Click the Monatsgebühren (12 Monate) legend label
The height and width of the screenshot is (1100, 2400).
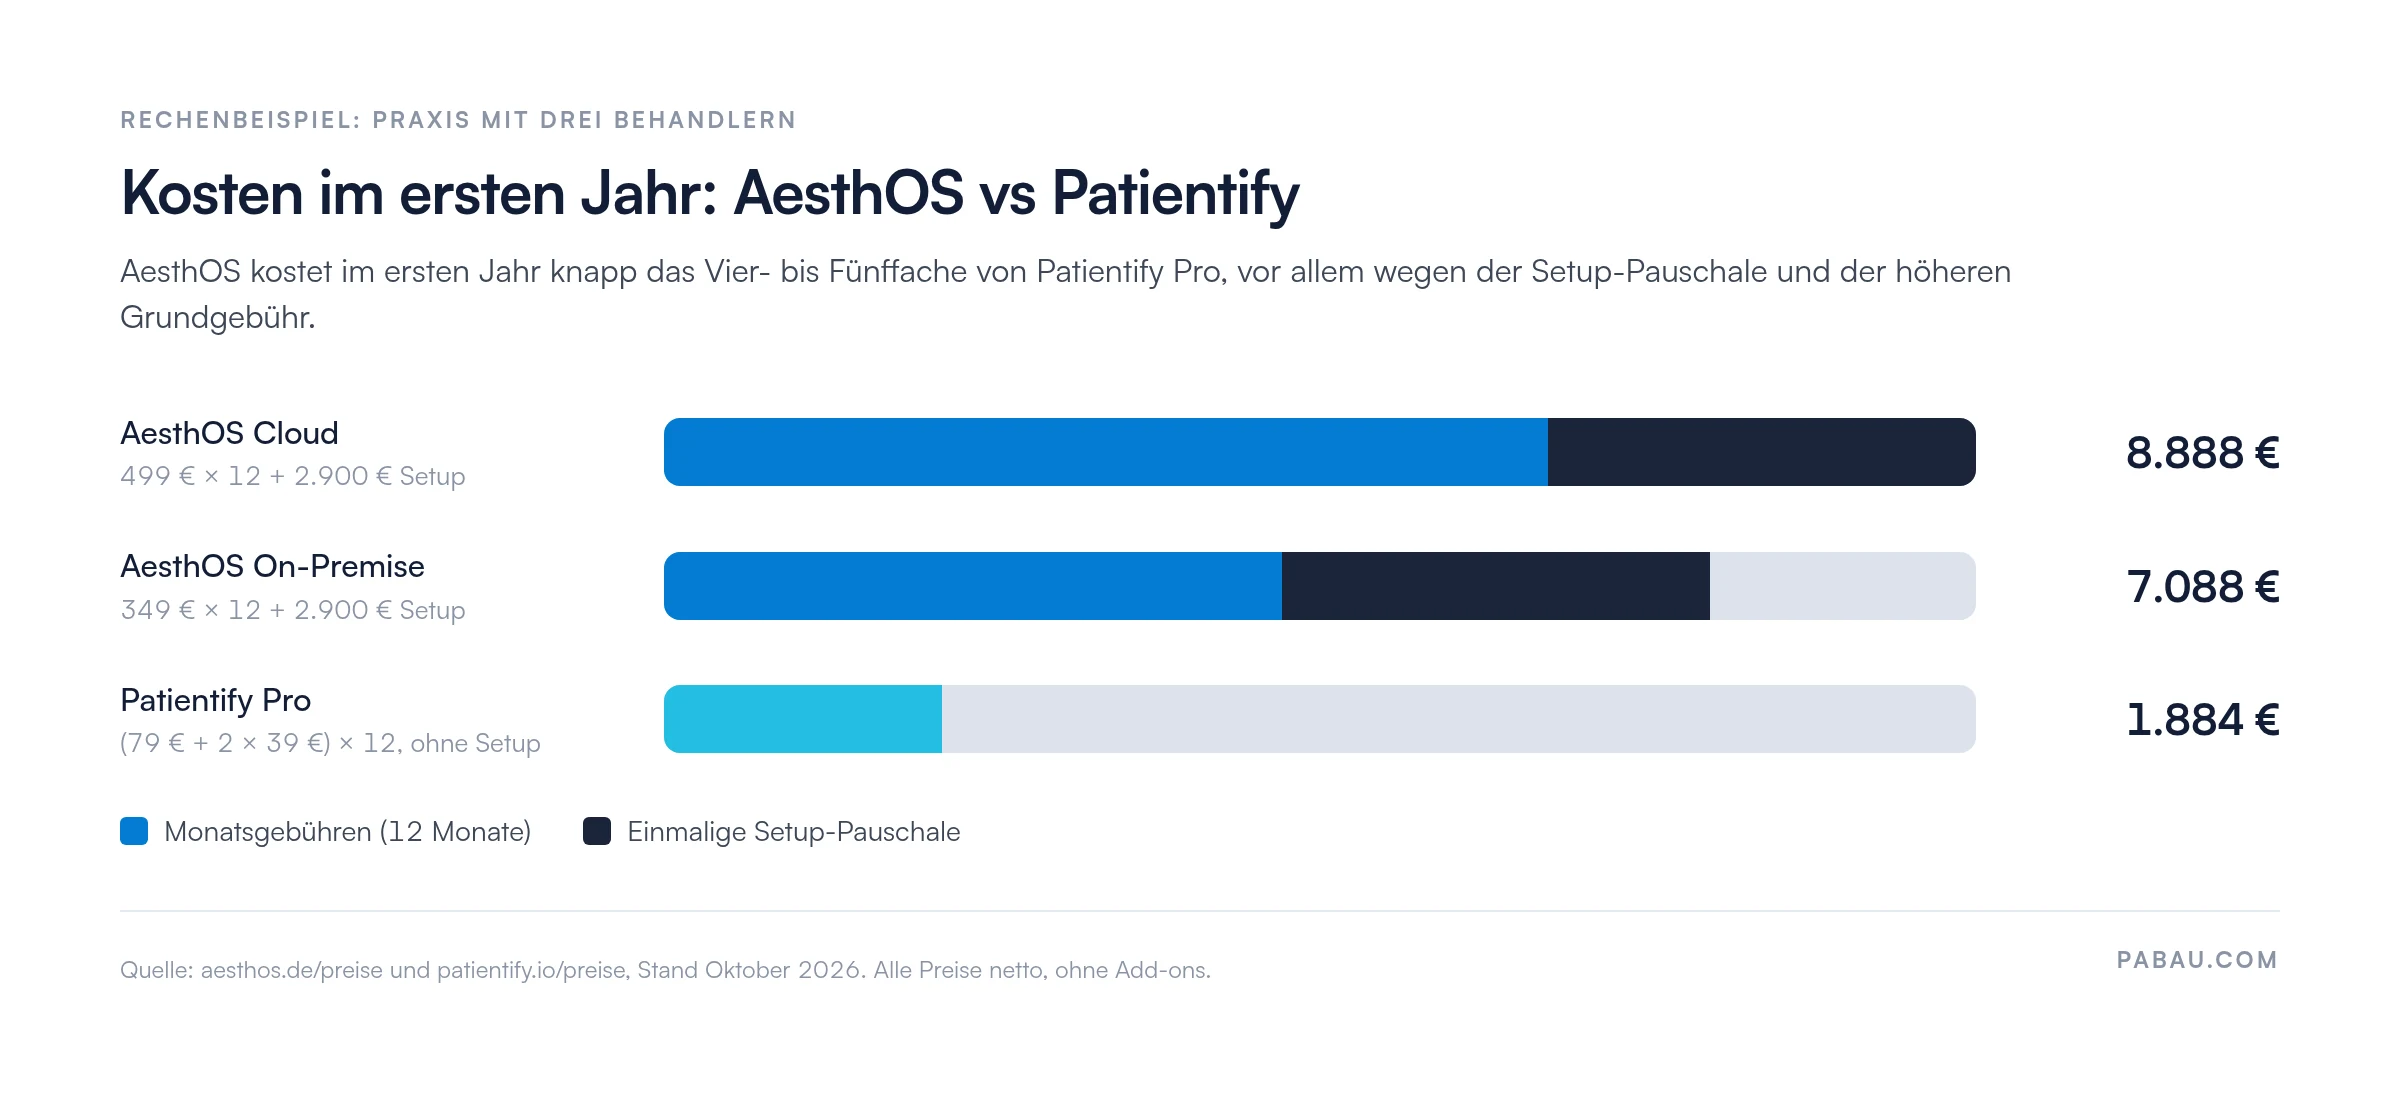(x=347, y=832)
